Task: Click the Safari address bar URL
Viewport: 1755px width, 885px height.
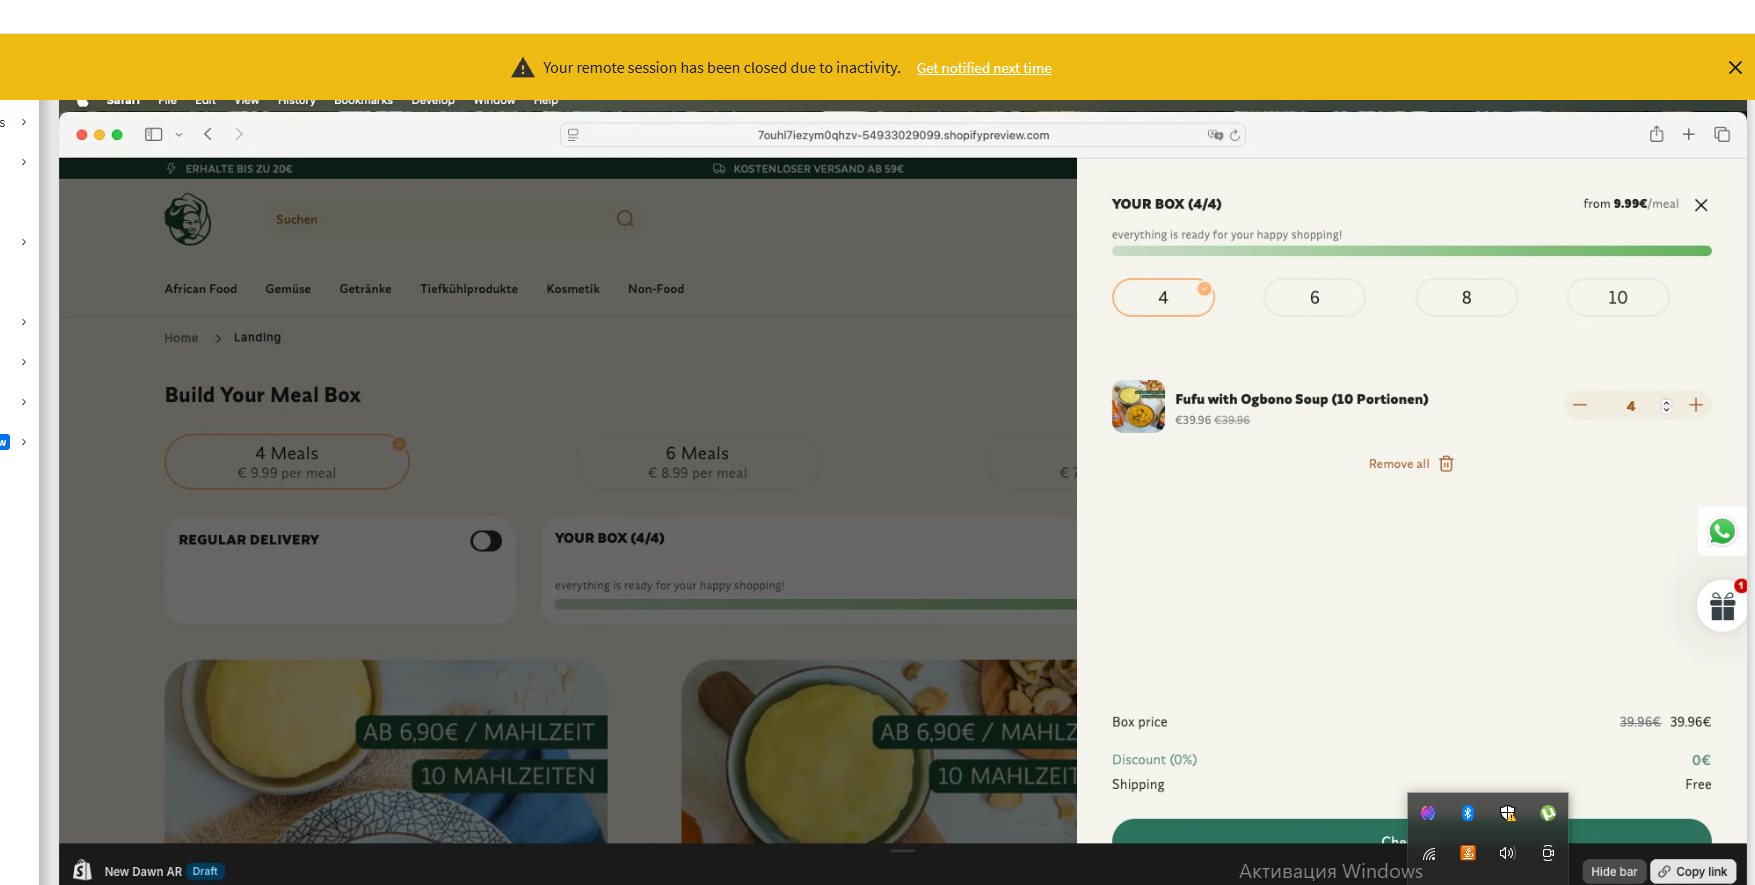Action: point(903,135)
